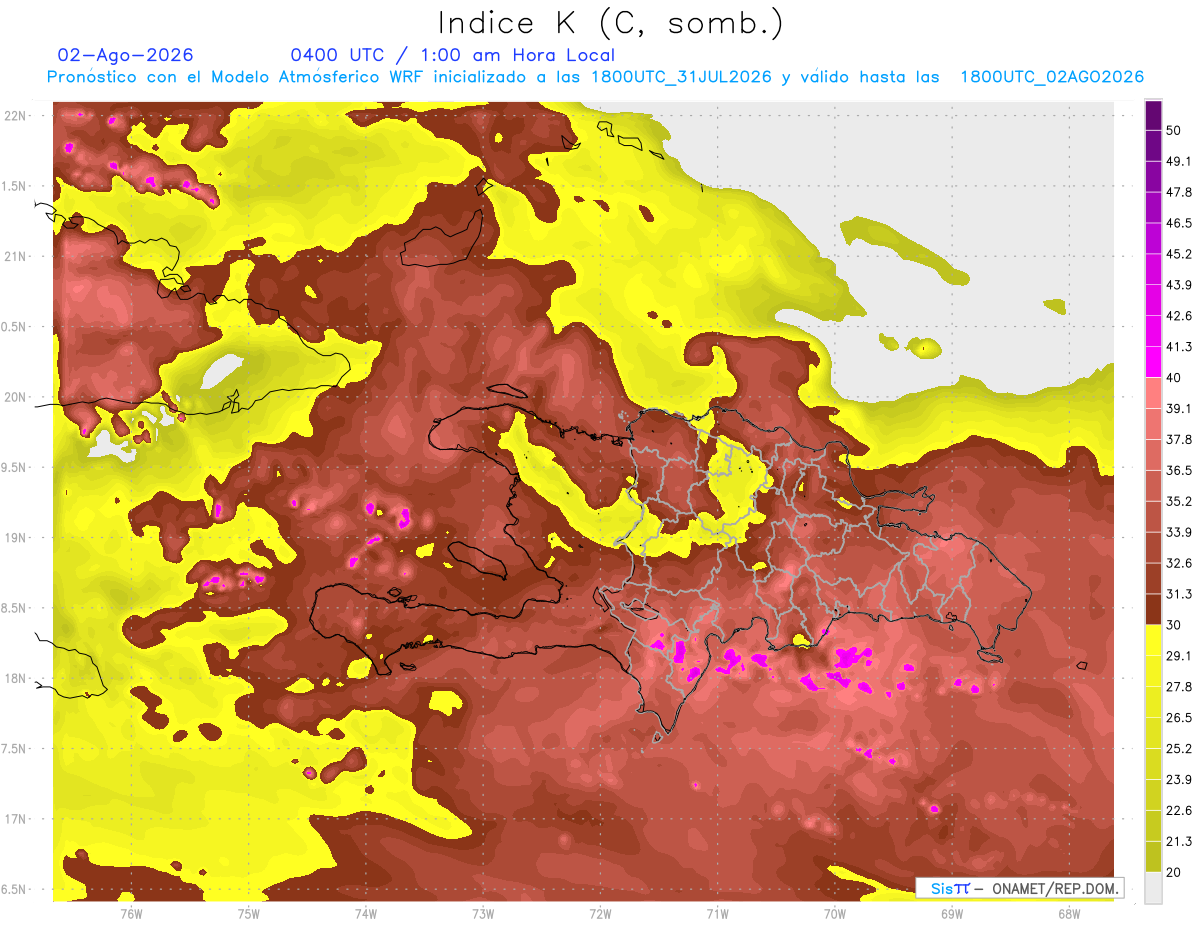Click the longitude axis label '76W'

pyautogui.click(x=131, y=913)
